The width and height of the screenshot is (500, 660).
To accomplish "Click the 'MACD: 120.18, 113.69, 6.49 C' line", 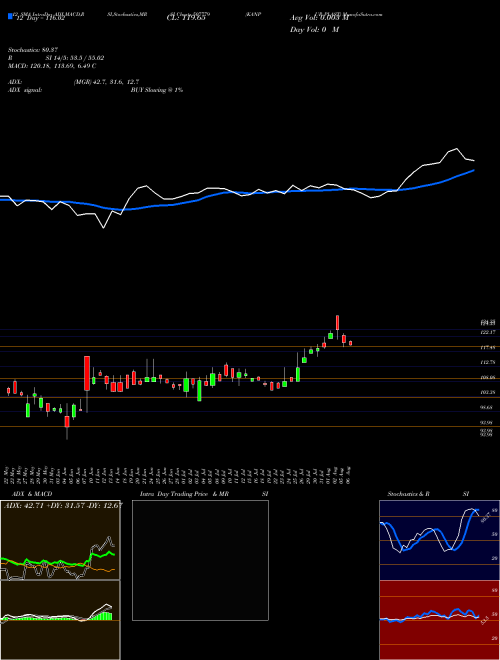I will (52, 66).
